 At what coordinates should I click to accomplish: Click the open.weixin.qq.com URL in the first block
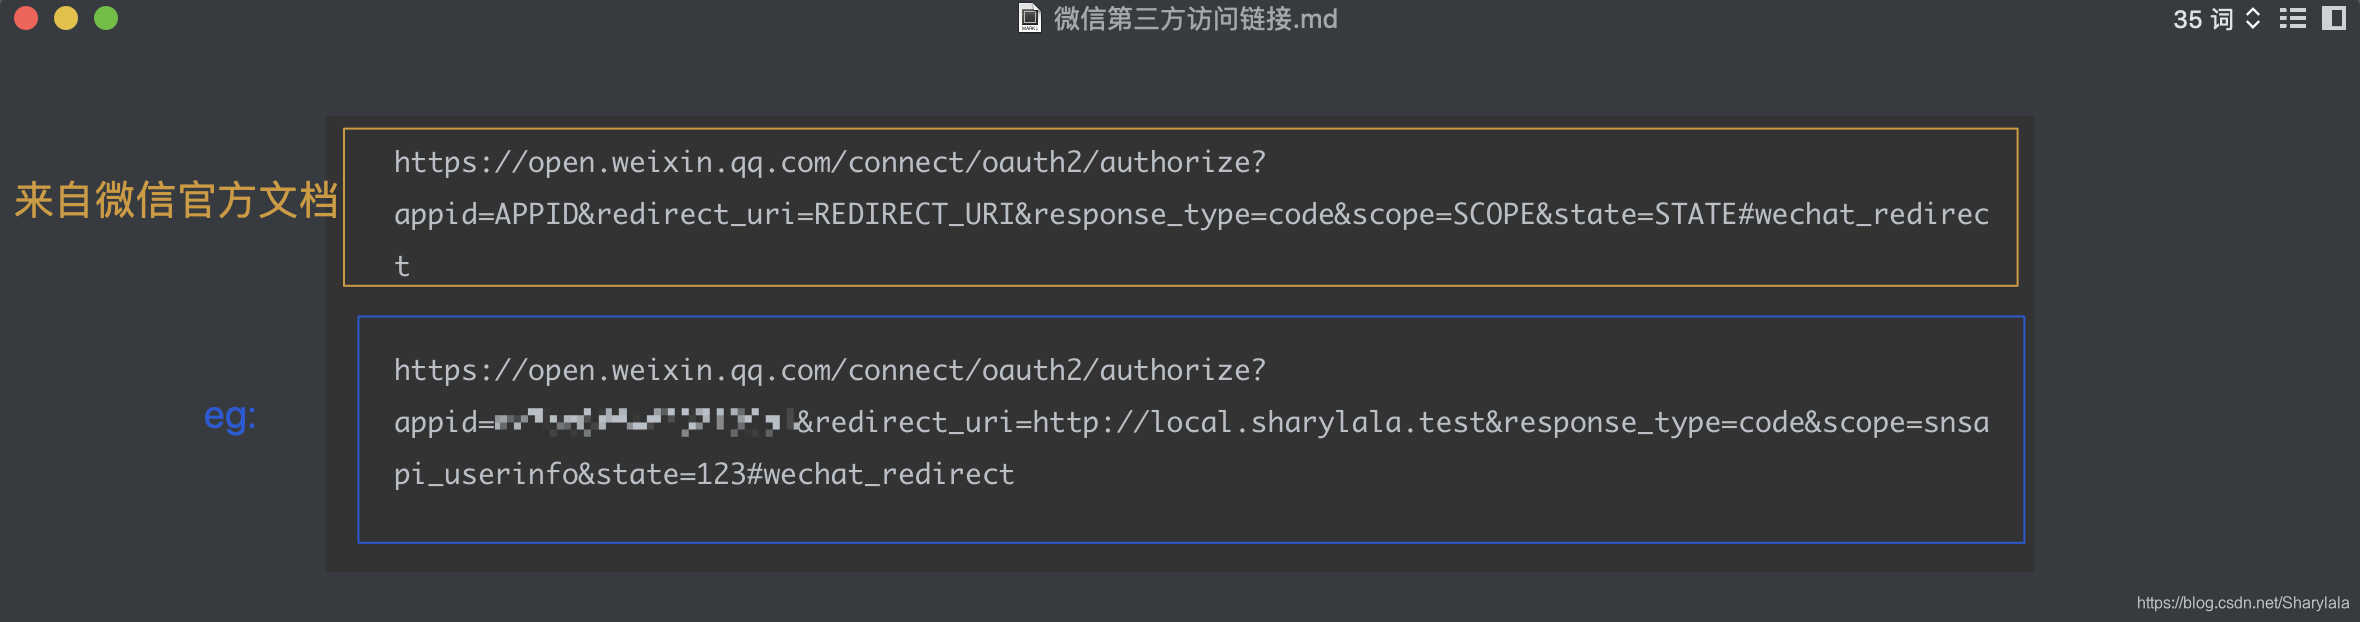pos(830,161)
